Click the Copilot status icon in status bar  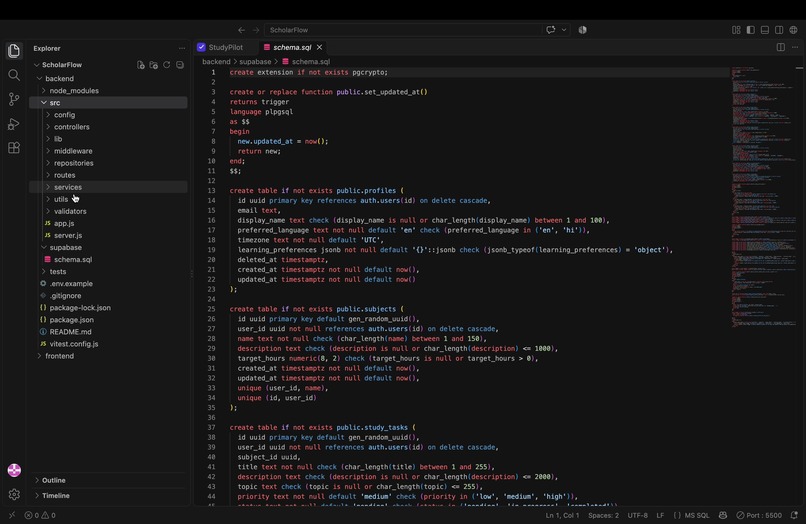pyautogui.click(x=723, y=515)
